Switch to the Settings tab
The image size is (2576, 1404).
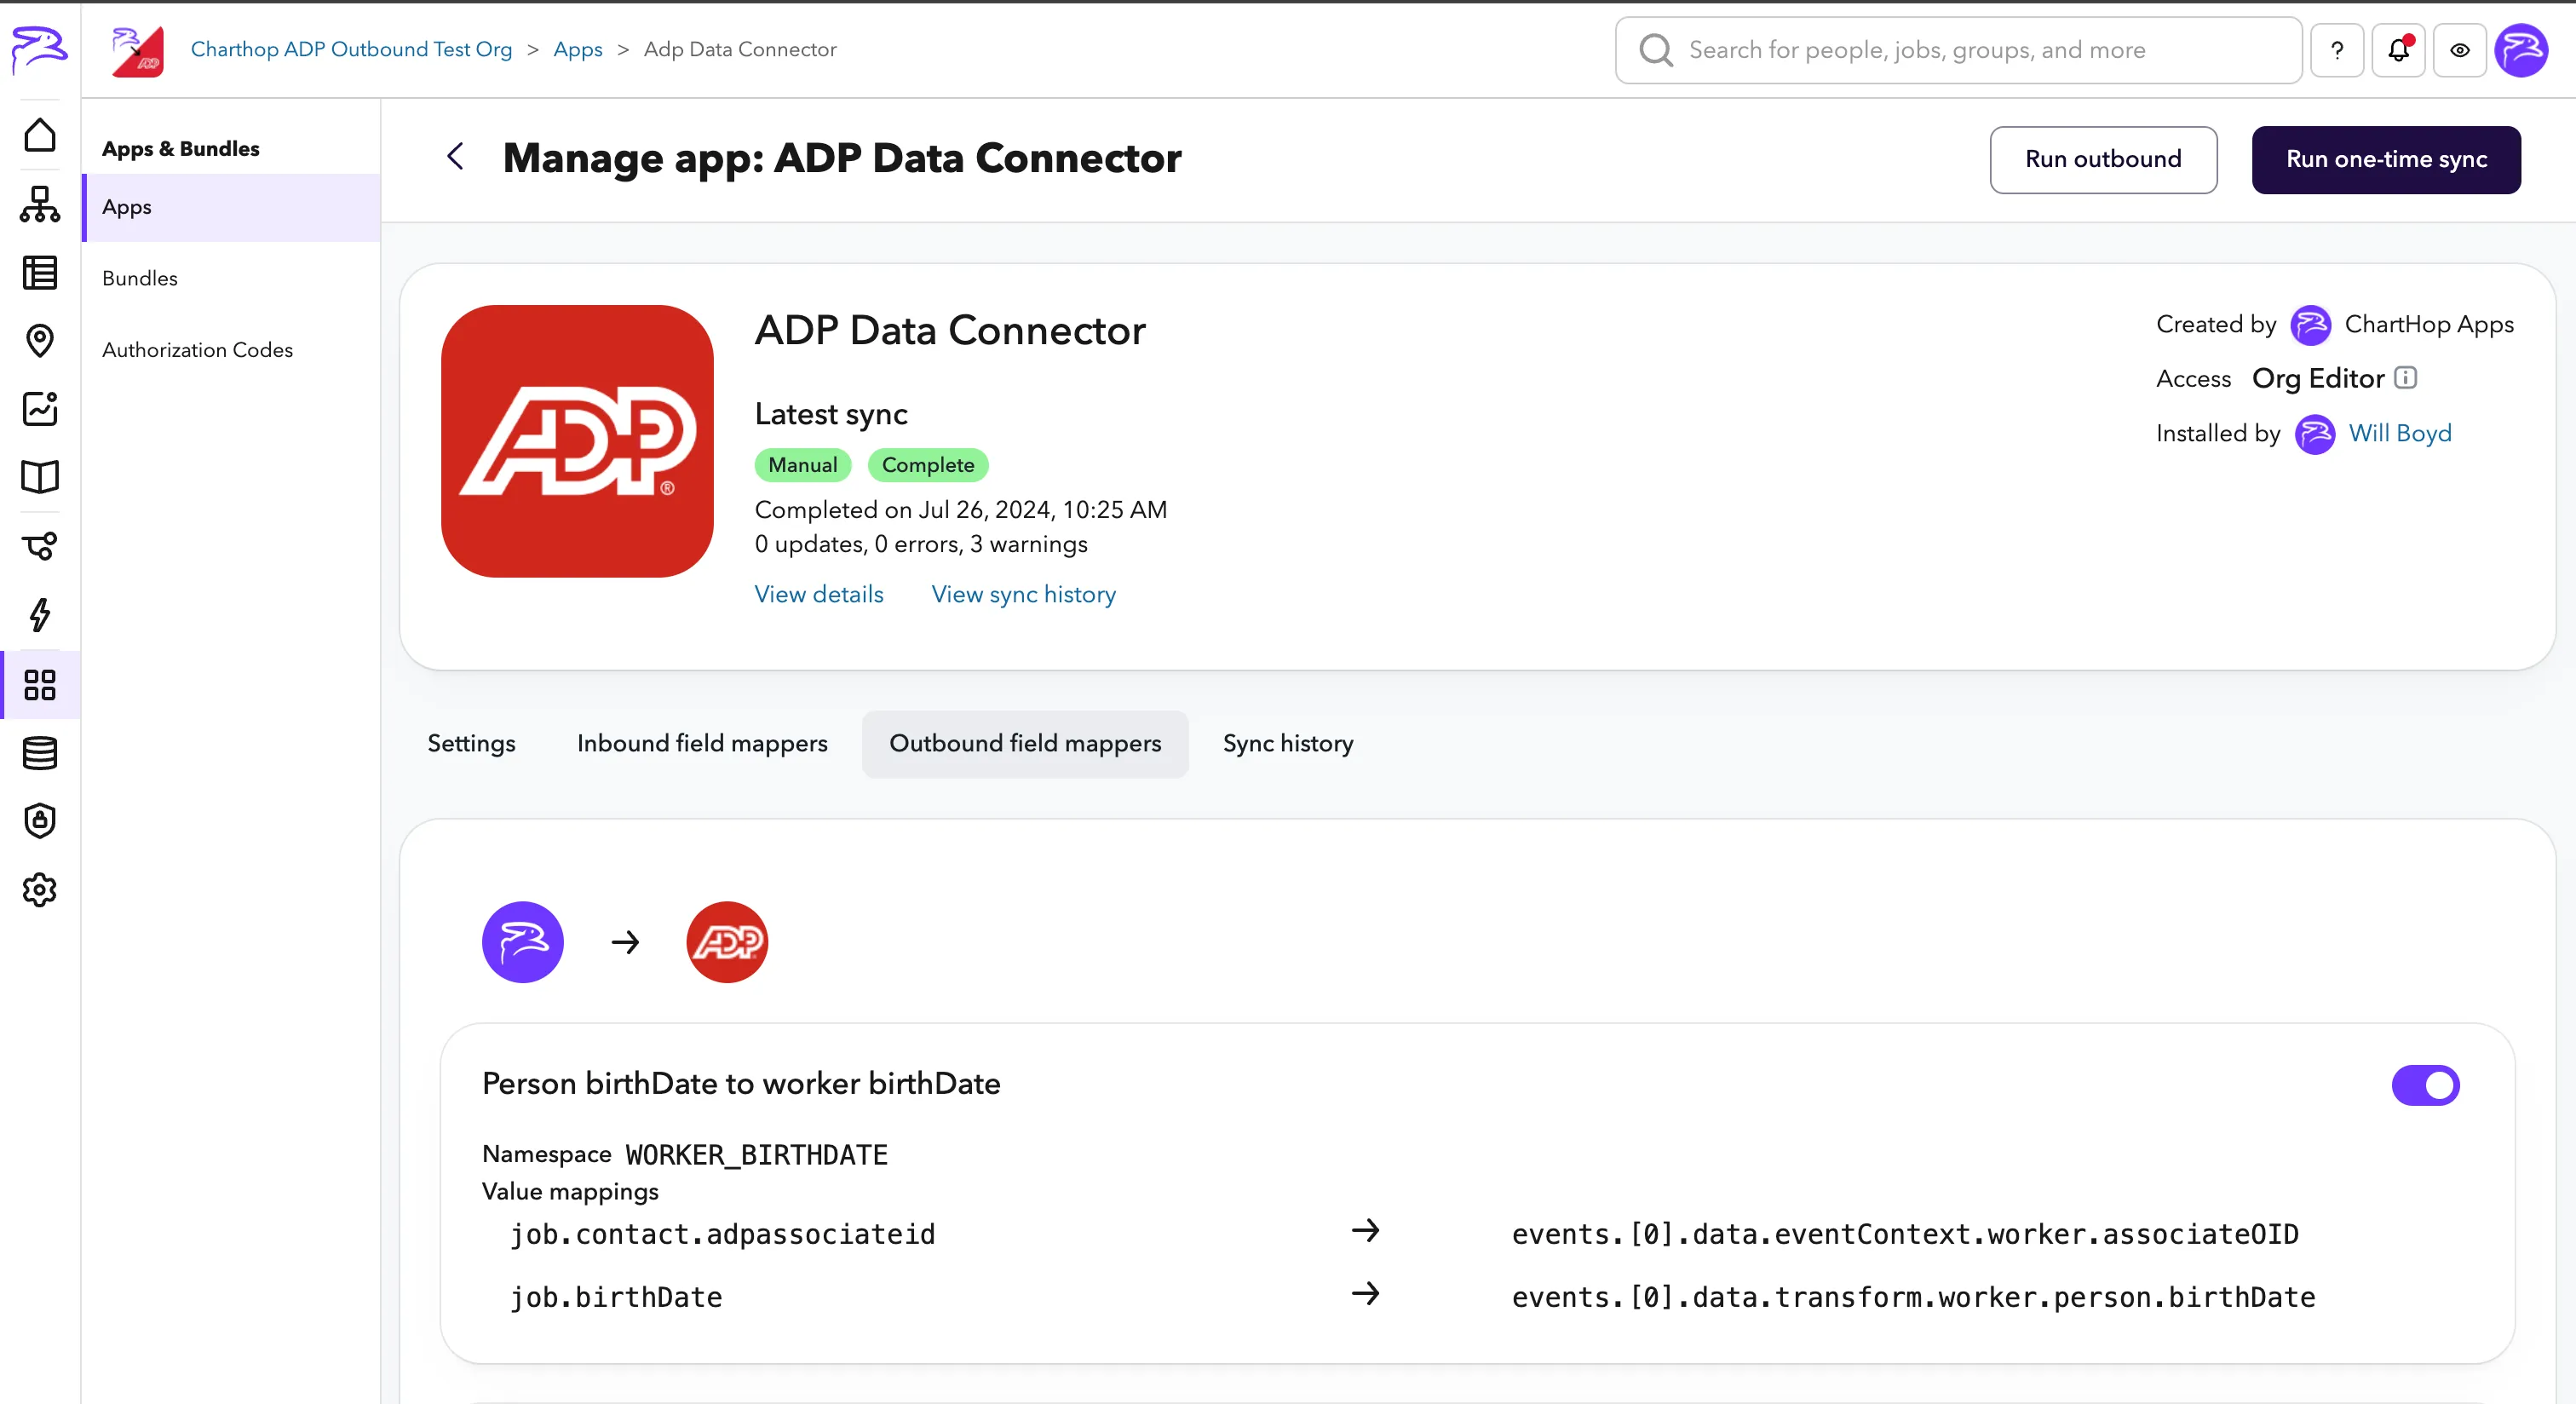(x=471, y=744)
